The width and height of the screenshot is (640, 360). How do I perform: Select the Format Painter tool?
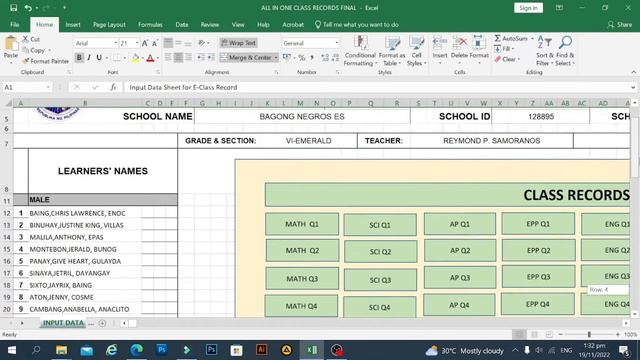click(45, 61)
